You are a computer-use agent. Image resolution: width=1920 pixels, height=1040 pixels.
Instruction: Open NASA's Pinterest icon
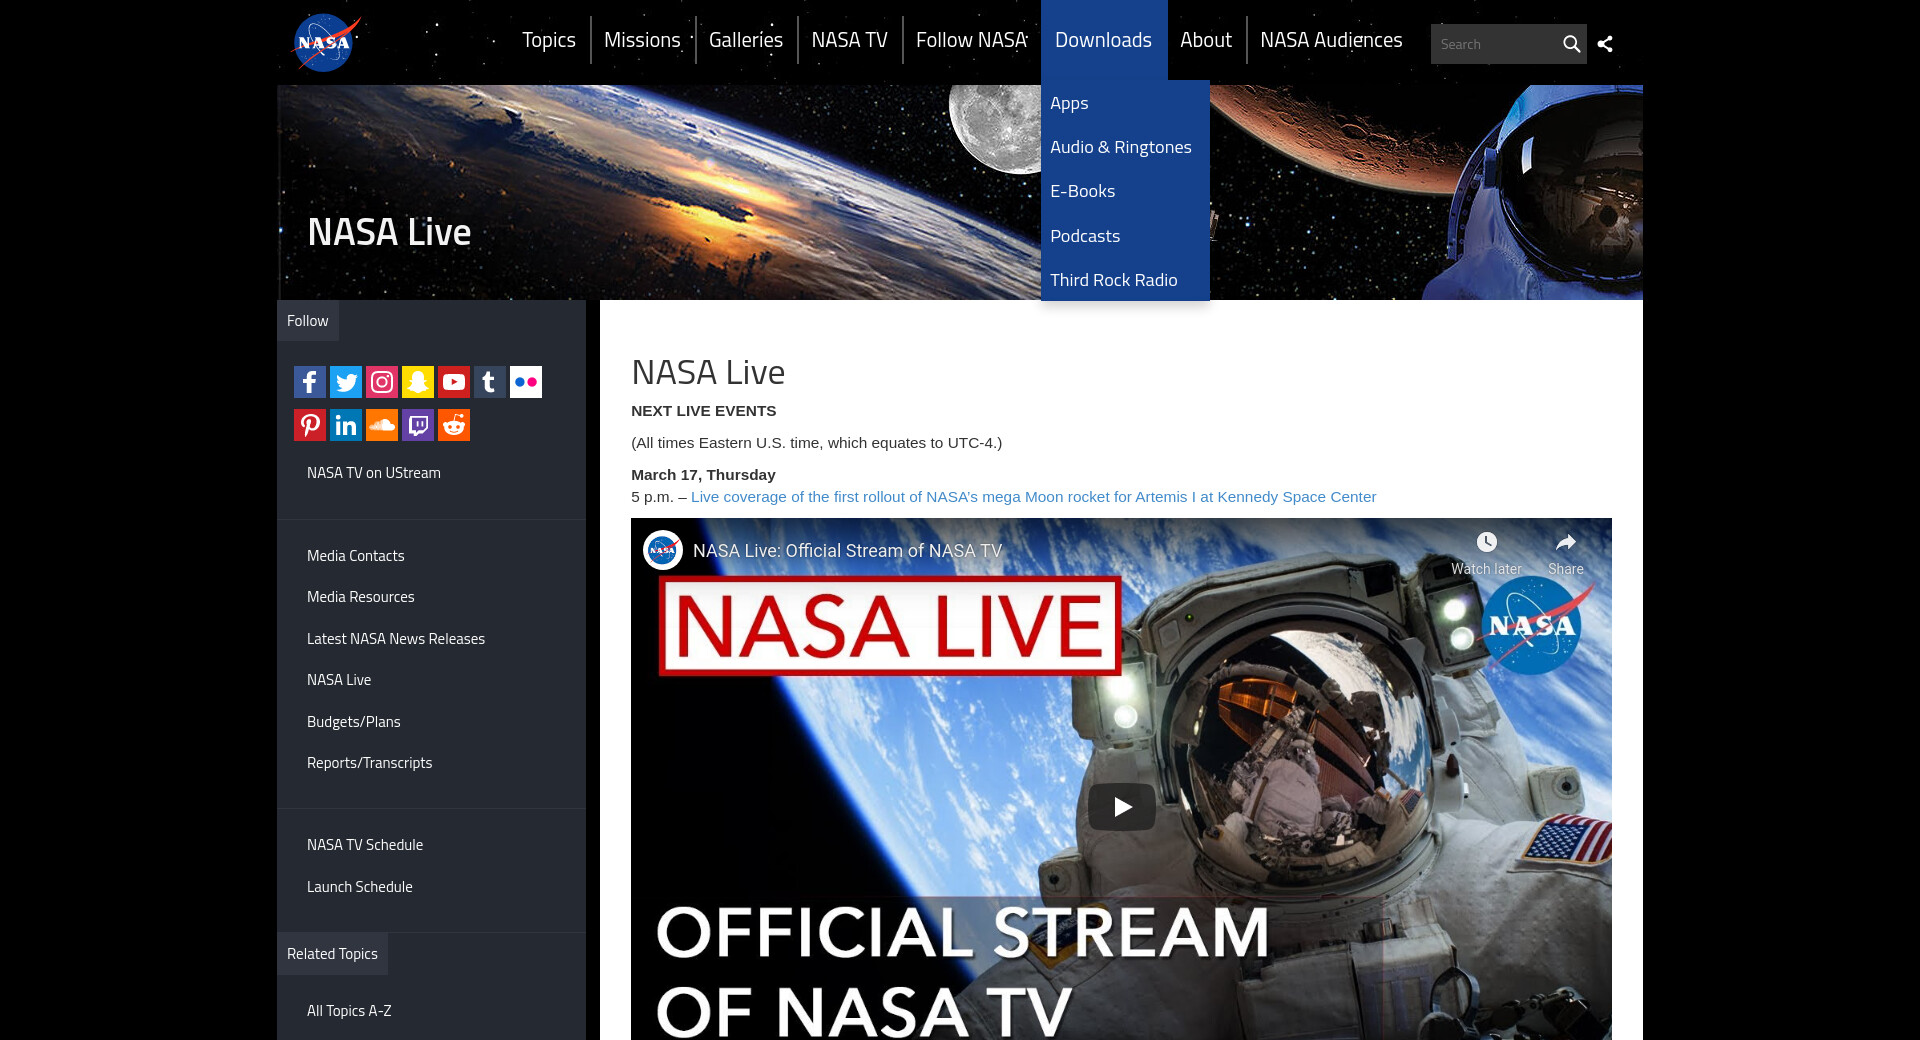tap(310, 425)
